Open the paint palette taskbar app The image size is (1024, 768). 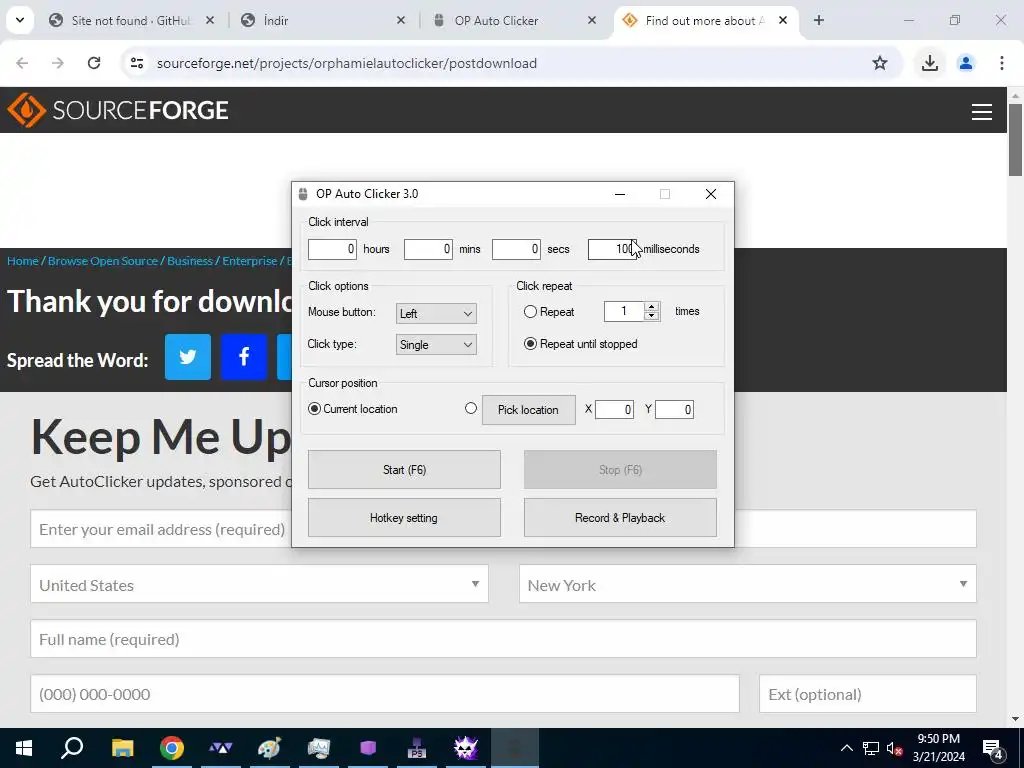tap(269, 748)
